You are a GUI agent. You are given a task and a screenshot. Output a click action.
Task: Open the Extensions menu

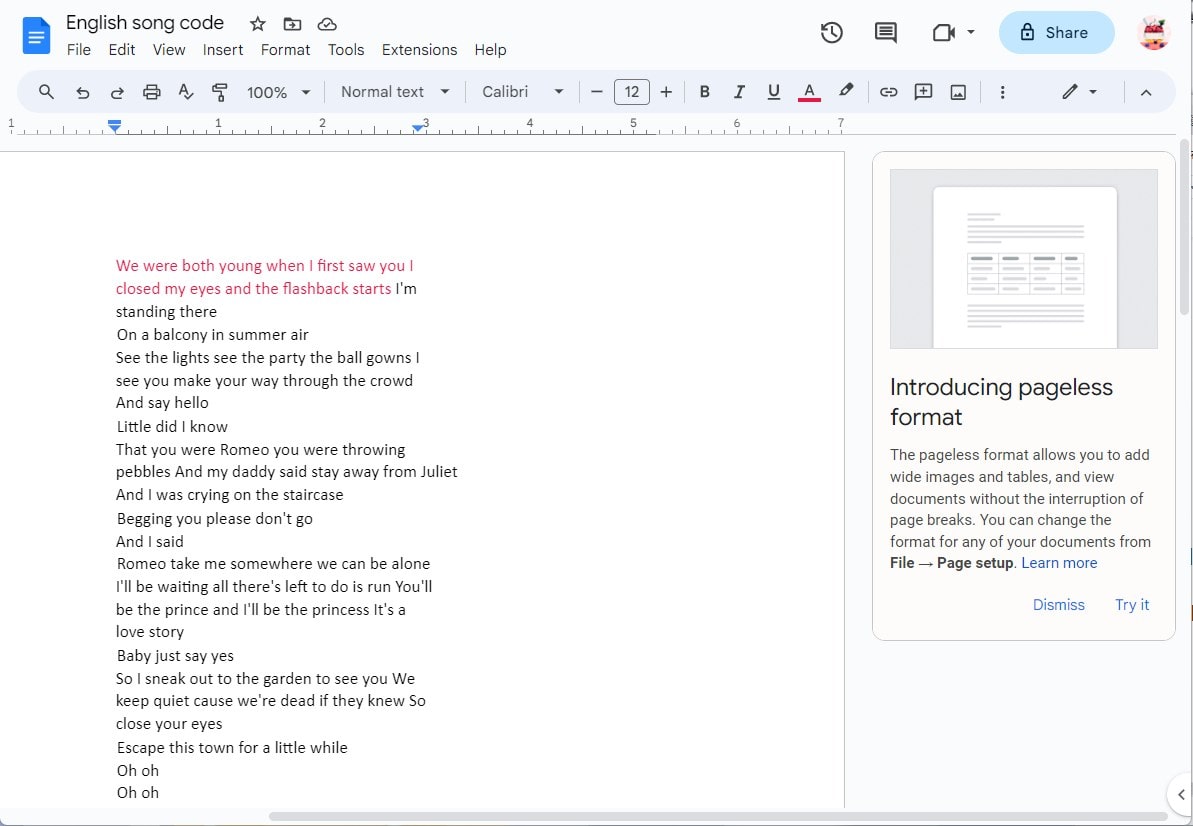click(x=419, y=49)
